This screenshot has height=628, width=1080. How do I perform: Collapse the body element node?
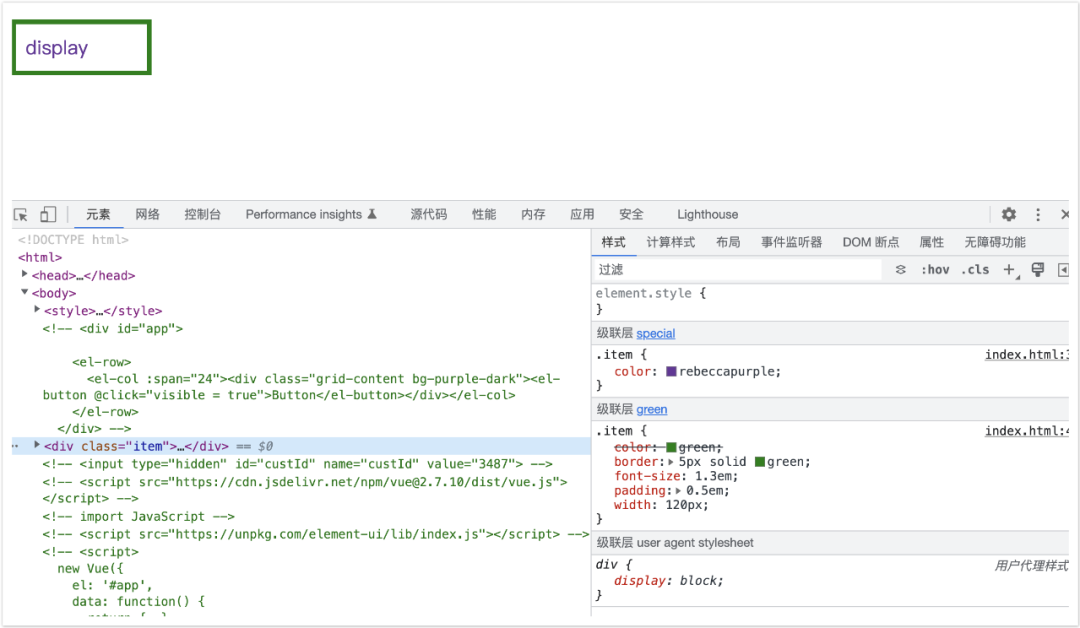(25, 293)
